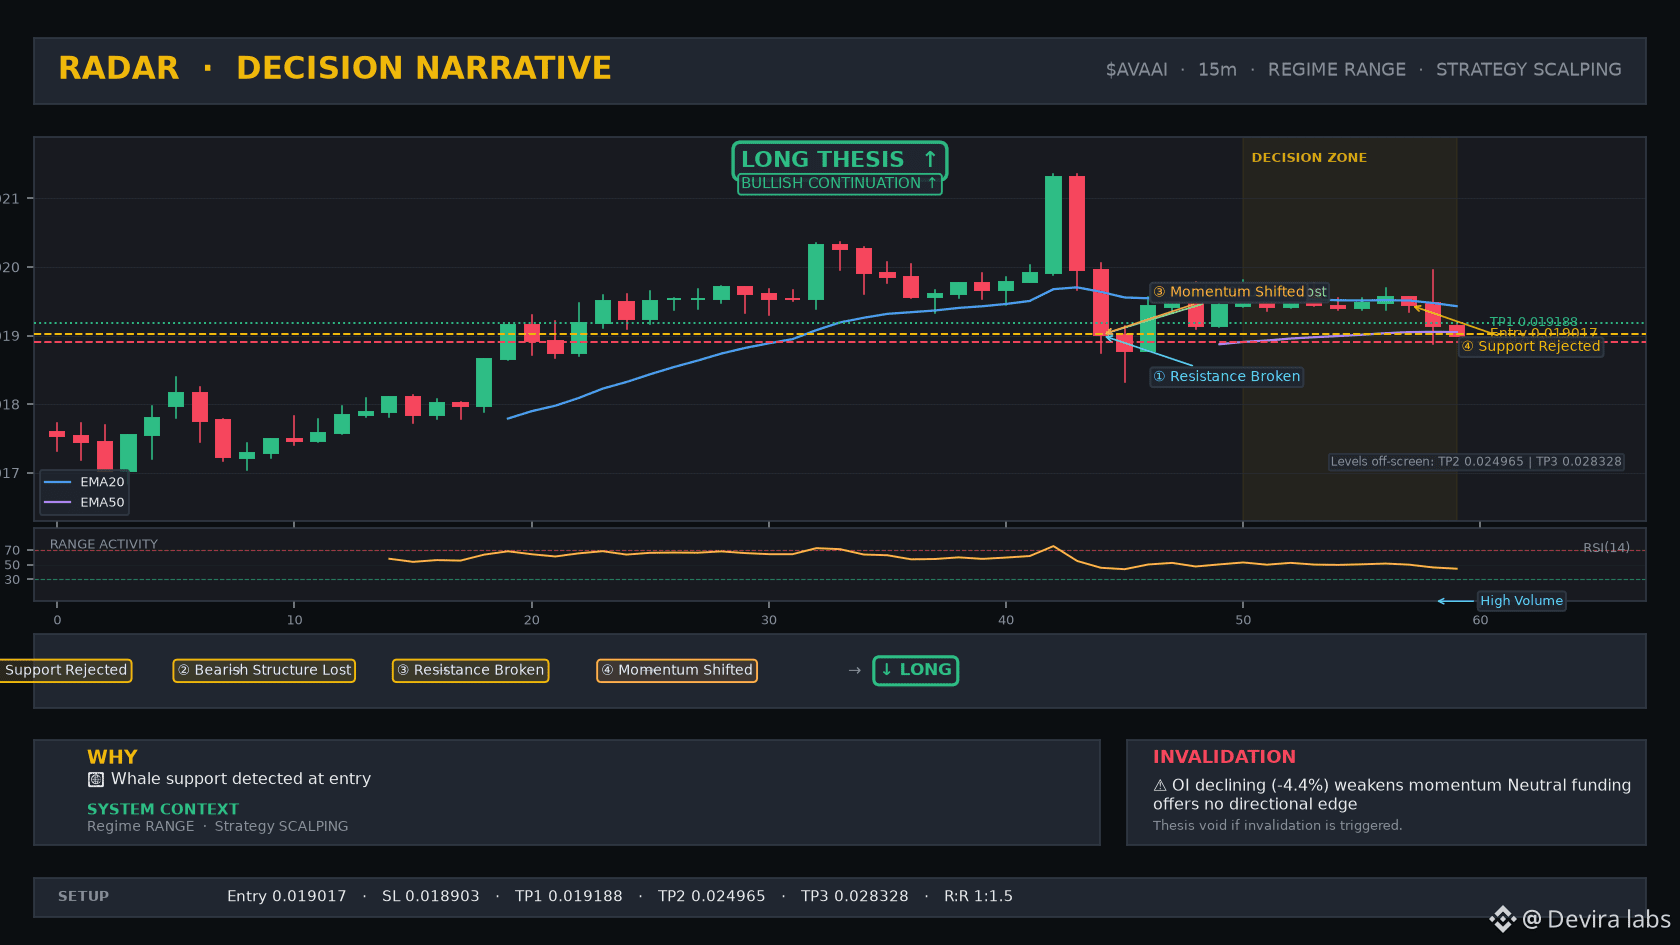This screenshot has height=945, width=1680.
Task: Click the RSI(14) label
Action: tap(1606, 548)
